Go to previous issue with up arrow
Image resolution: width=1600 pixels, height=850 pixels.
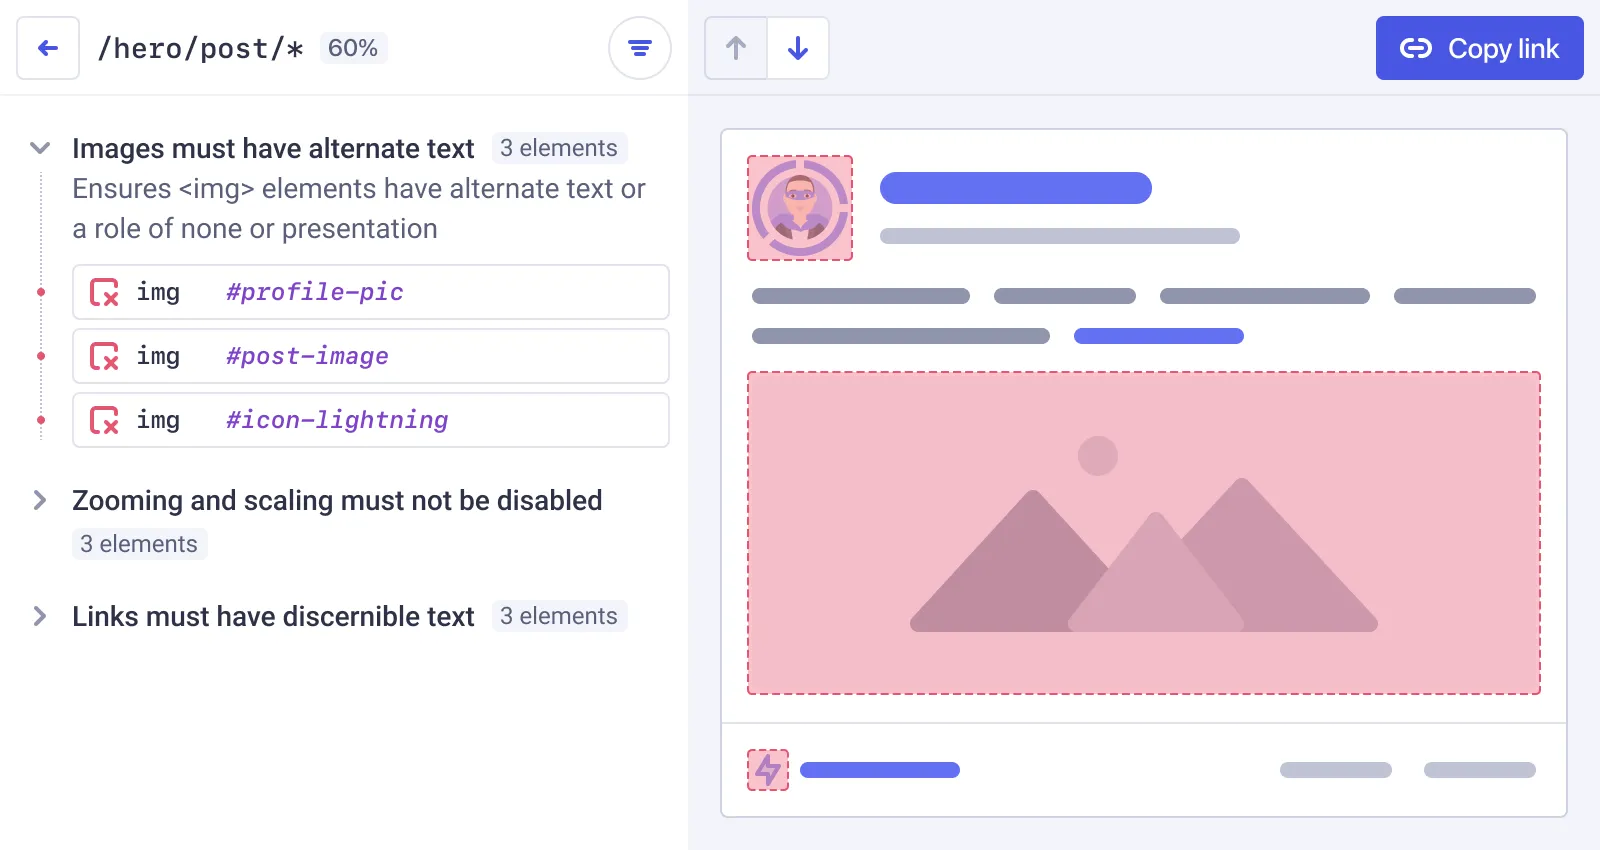736,48
